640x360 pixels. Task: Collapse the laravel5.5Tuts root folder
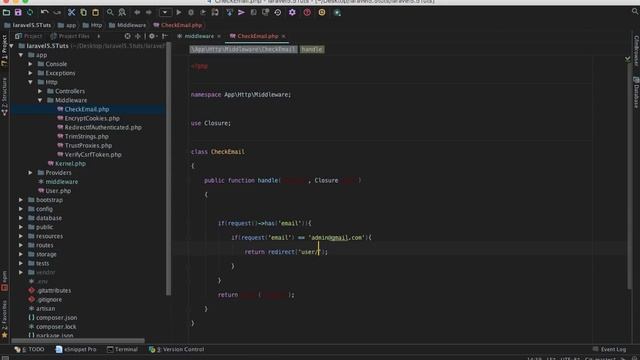[12, 46]
